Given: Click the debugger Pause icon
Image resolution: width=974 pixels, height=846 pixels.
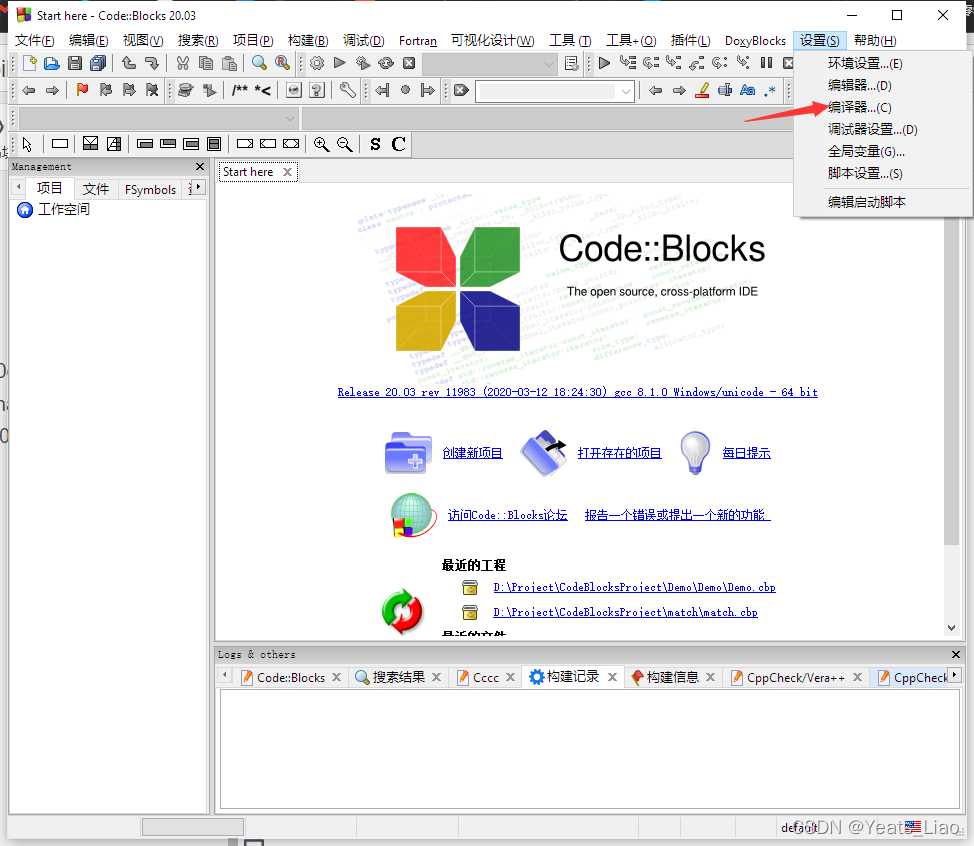Looking at the screenshot, I should [x=764, y=63].
